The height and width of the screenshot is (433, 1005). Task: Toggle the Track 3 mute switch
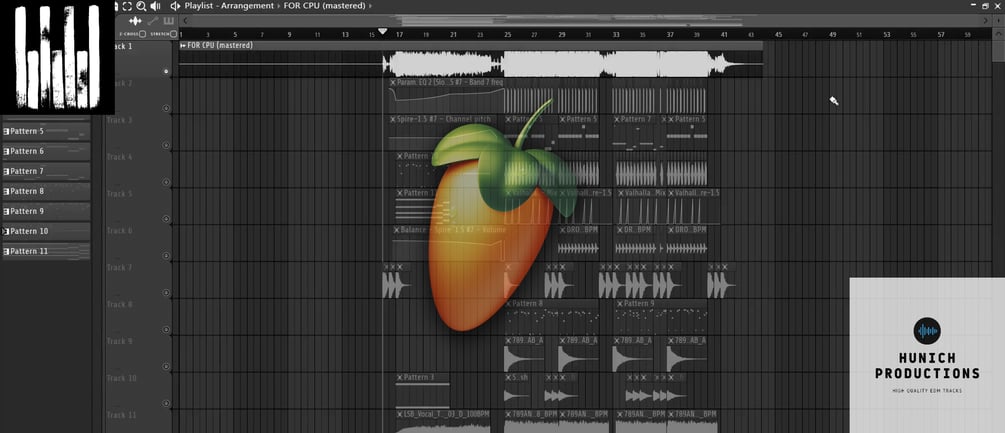point(167,145)
